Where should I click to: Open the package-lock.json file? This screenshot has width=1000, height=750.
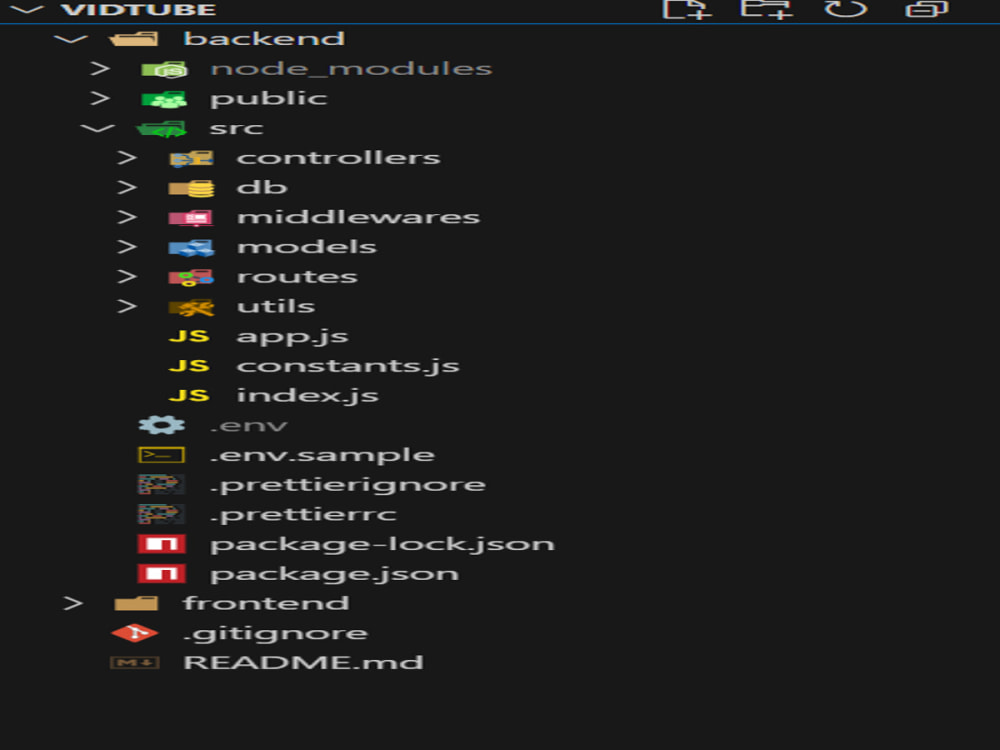(383, 545)
